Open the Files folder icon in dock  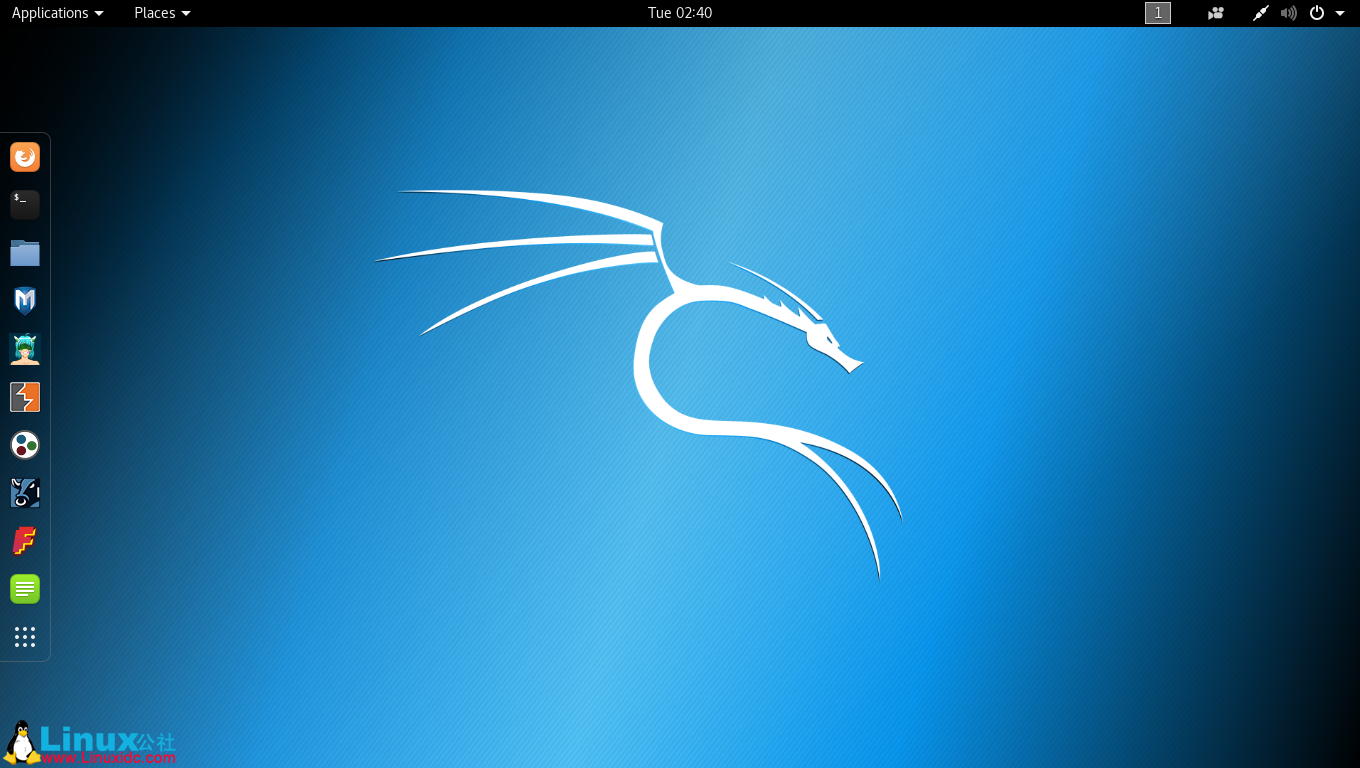pos(25,253)
